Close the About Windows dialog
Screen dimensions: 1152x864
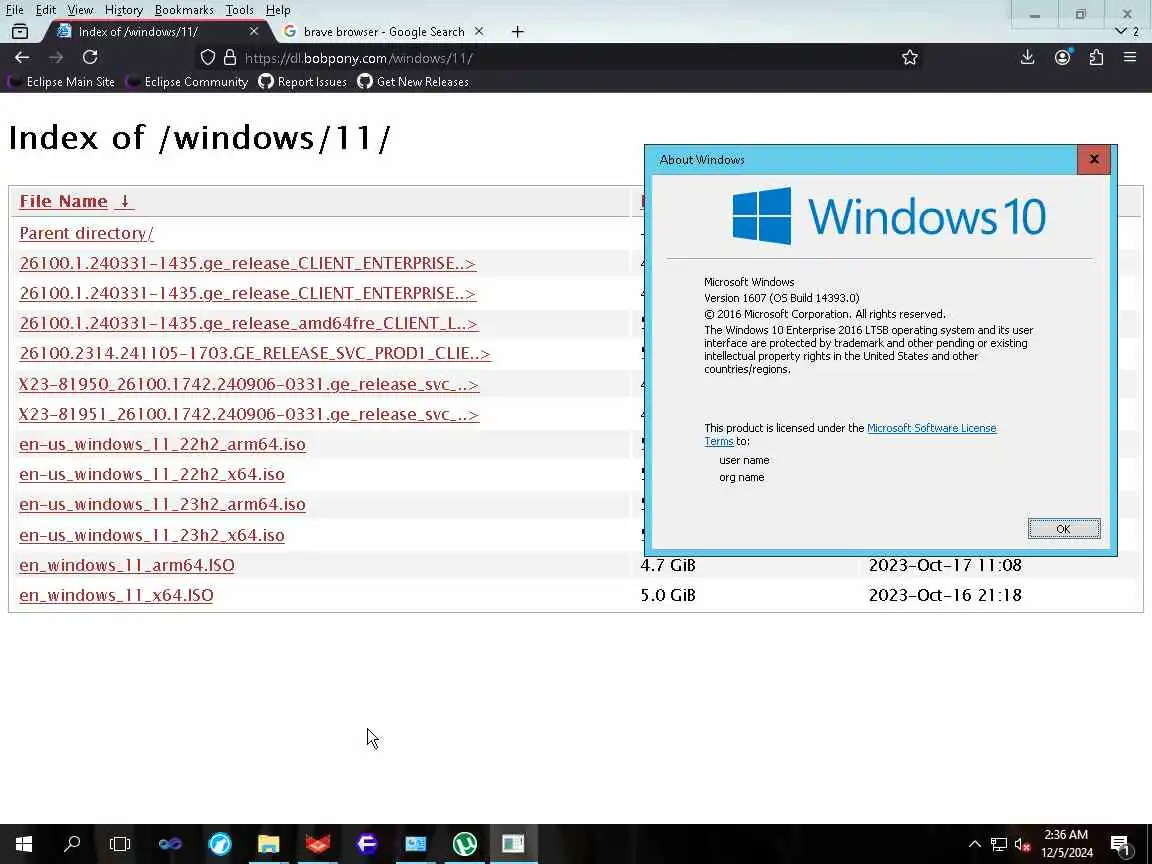click(x=1094, y=159)
